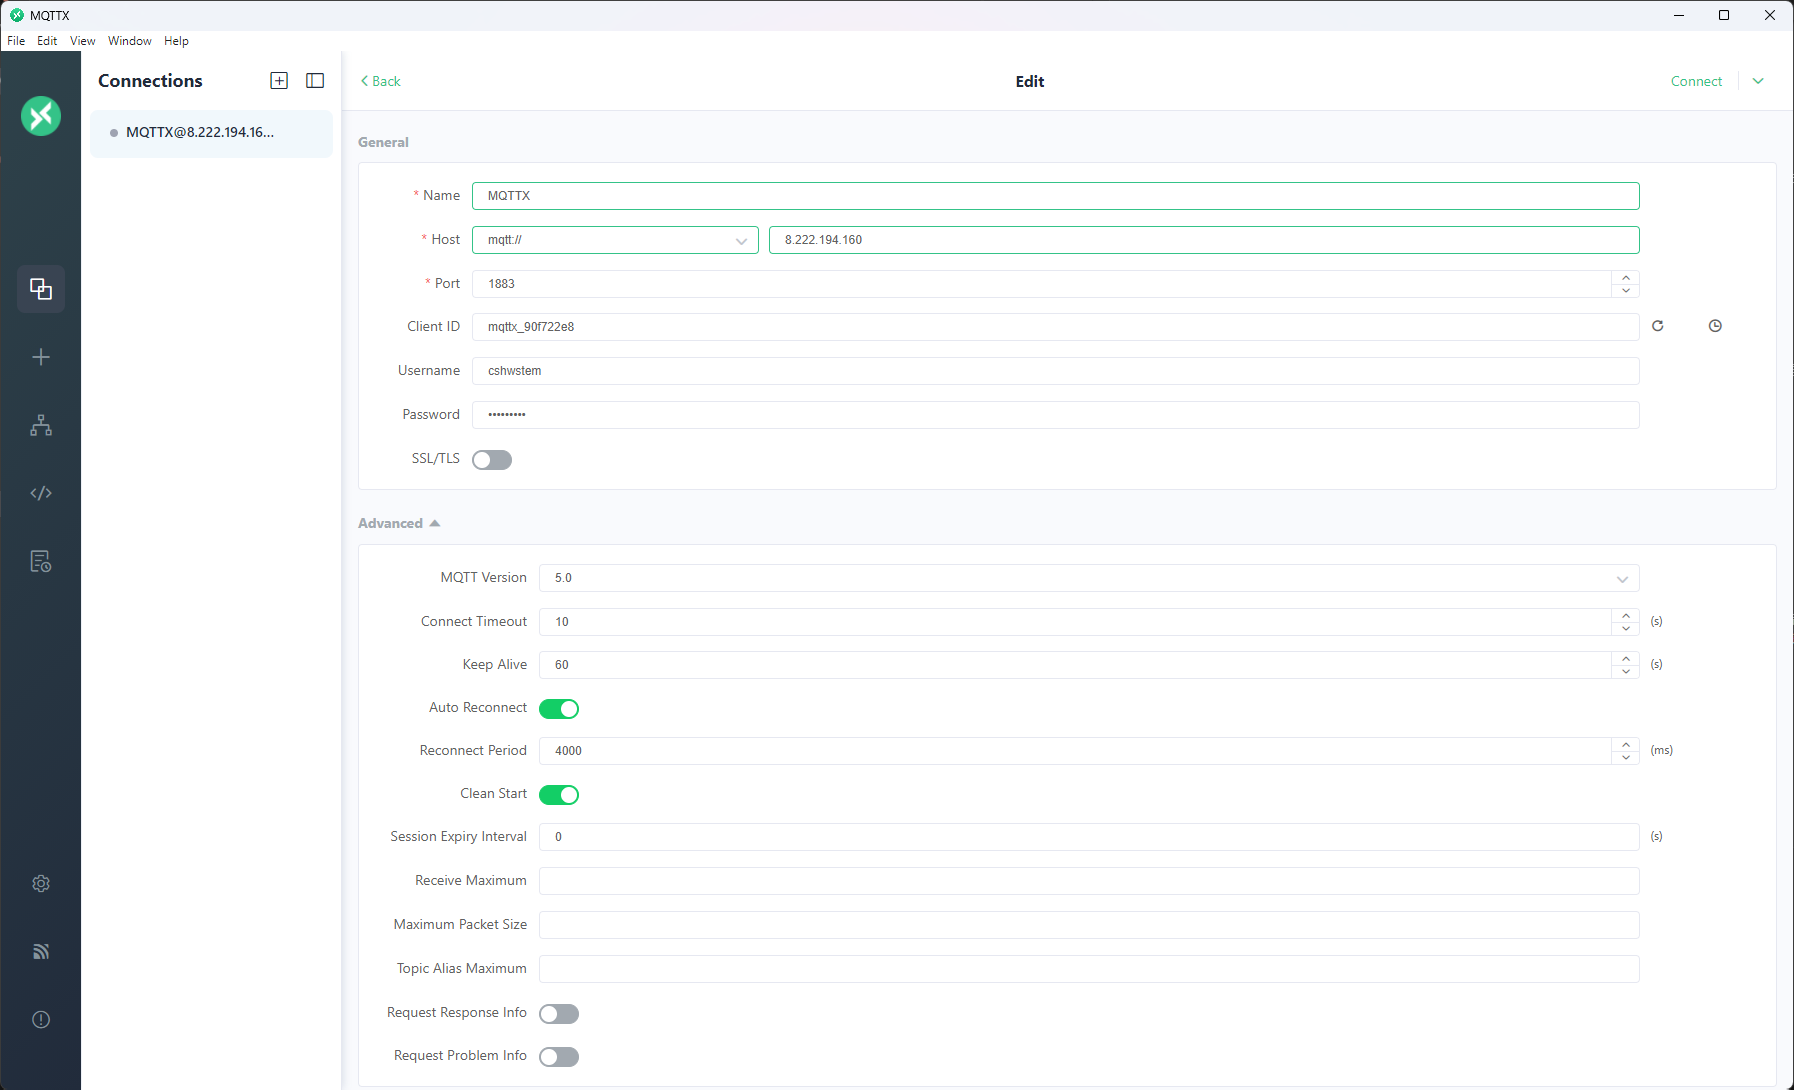Open the Script code icon in sidebar

click(x=41, y=493)
